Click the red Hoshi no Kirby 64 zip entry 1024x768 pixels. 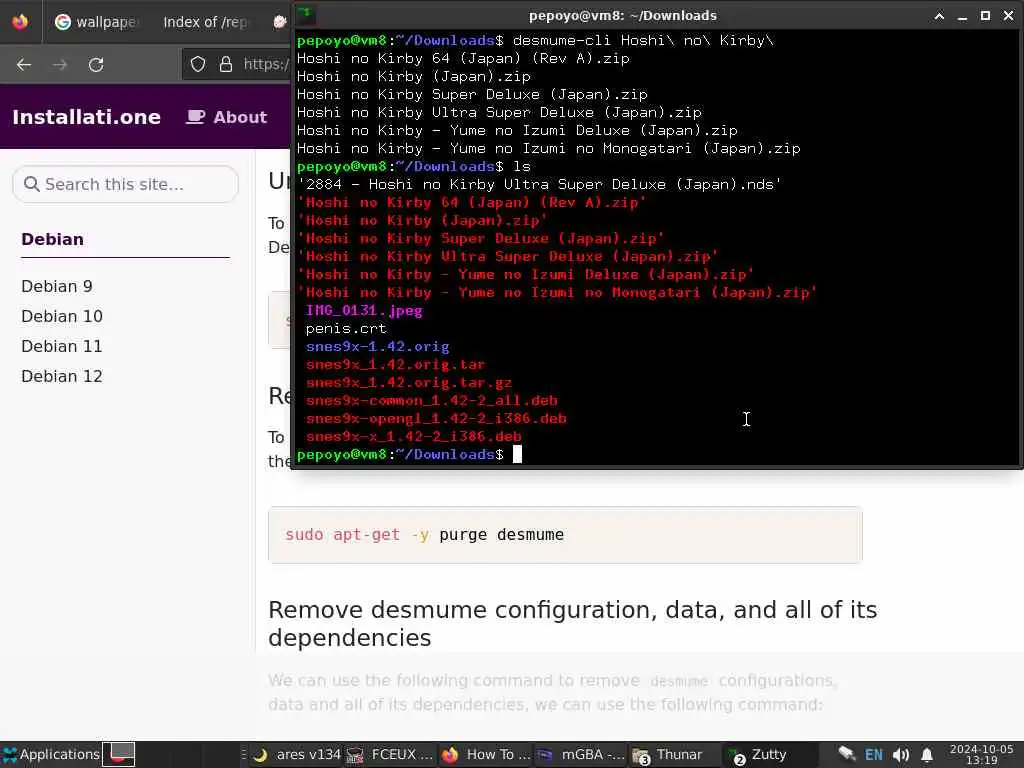pos(472,202)
